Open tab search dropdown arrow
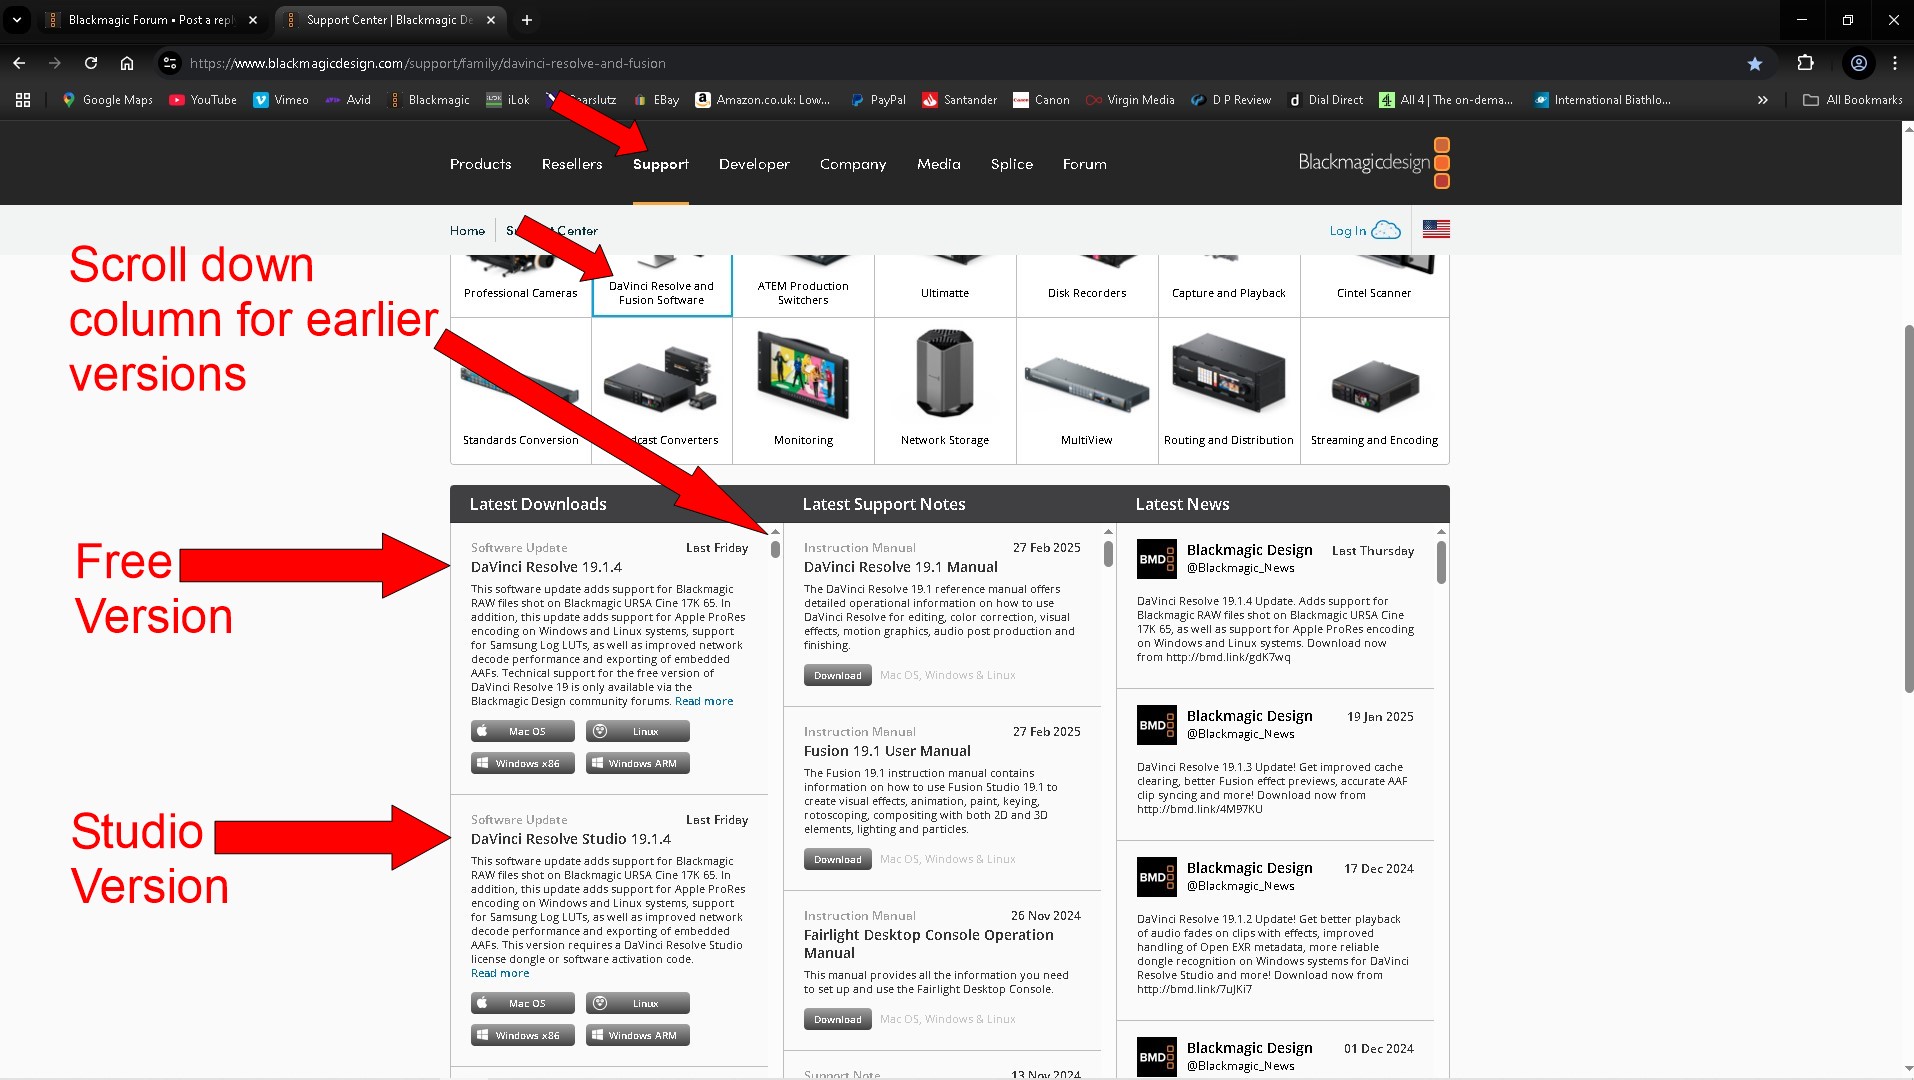Image resolution: width=1914 pixels, height=1080 pixels. click(x=17, y=20)
